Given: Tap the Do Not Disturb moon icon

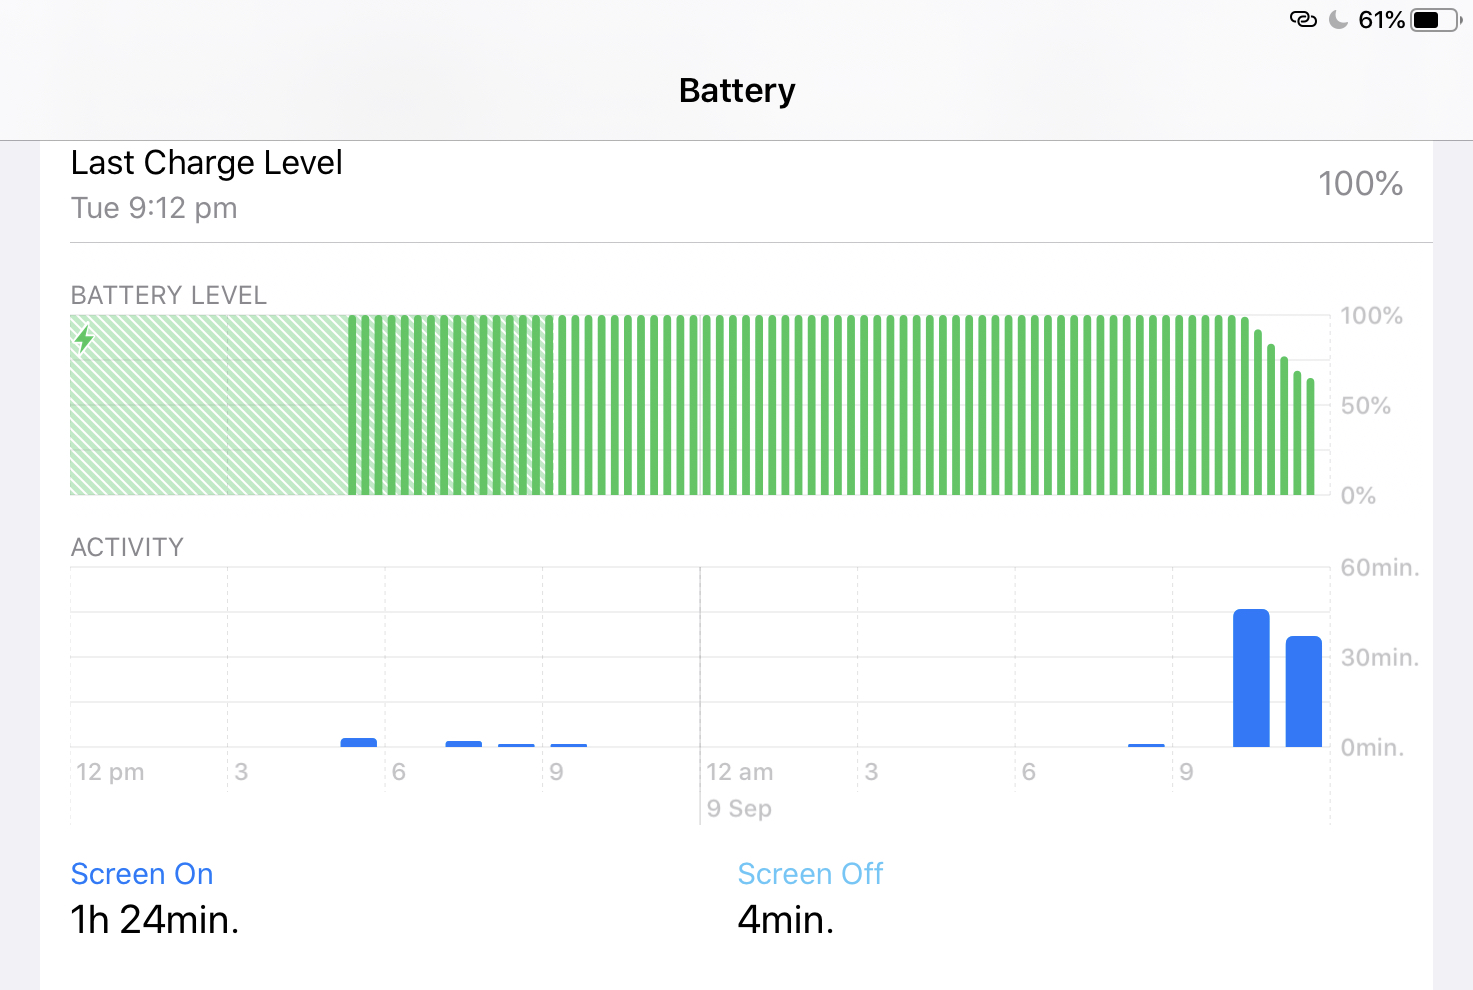Looking at the screenshot, I should (1338, 20).
